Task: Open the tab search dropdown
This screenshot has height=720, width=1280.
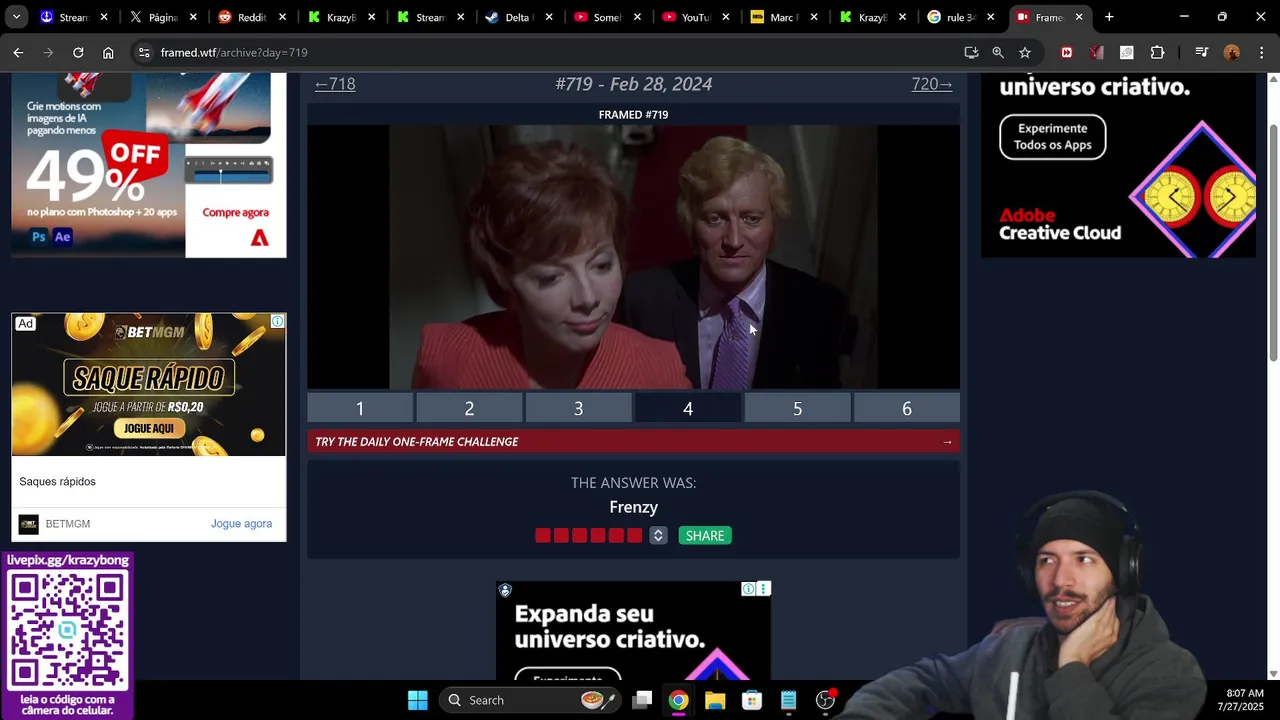Action: [x=16, y=17]
